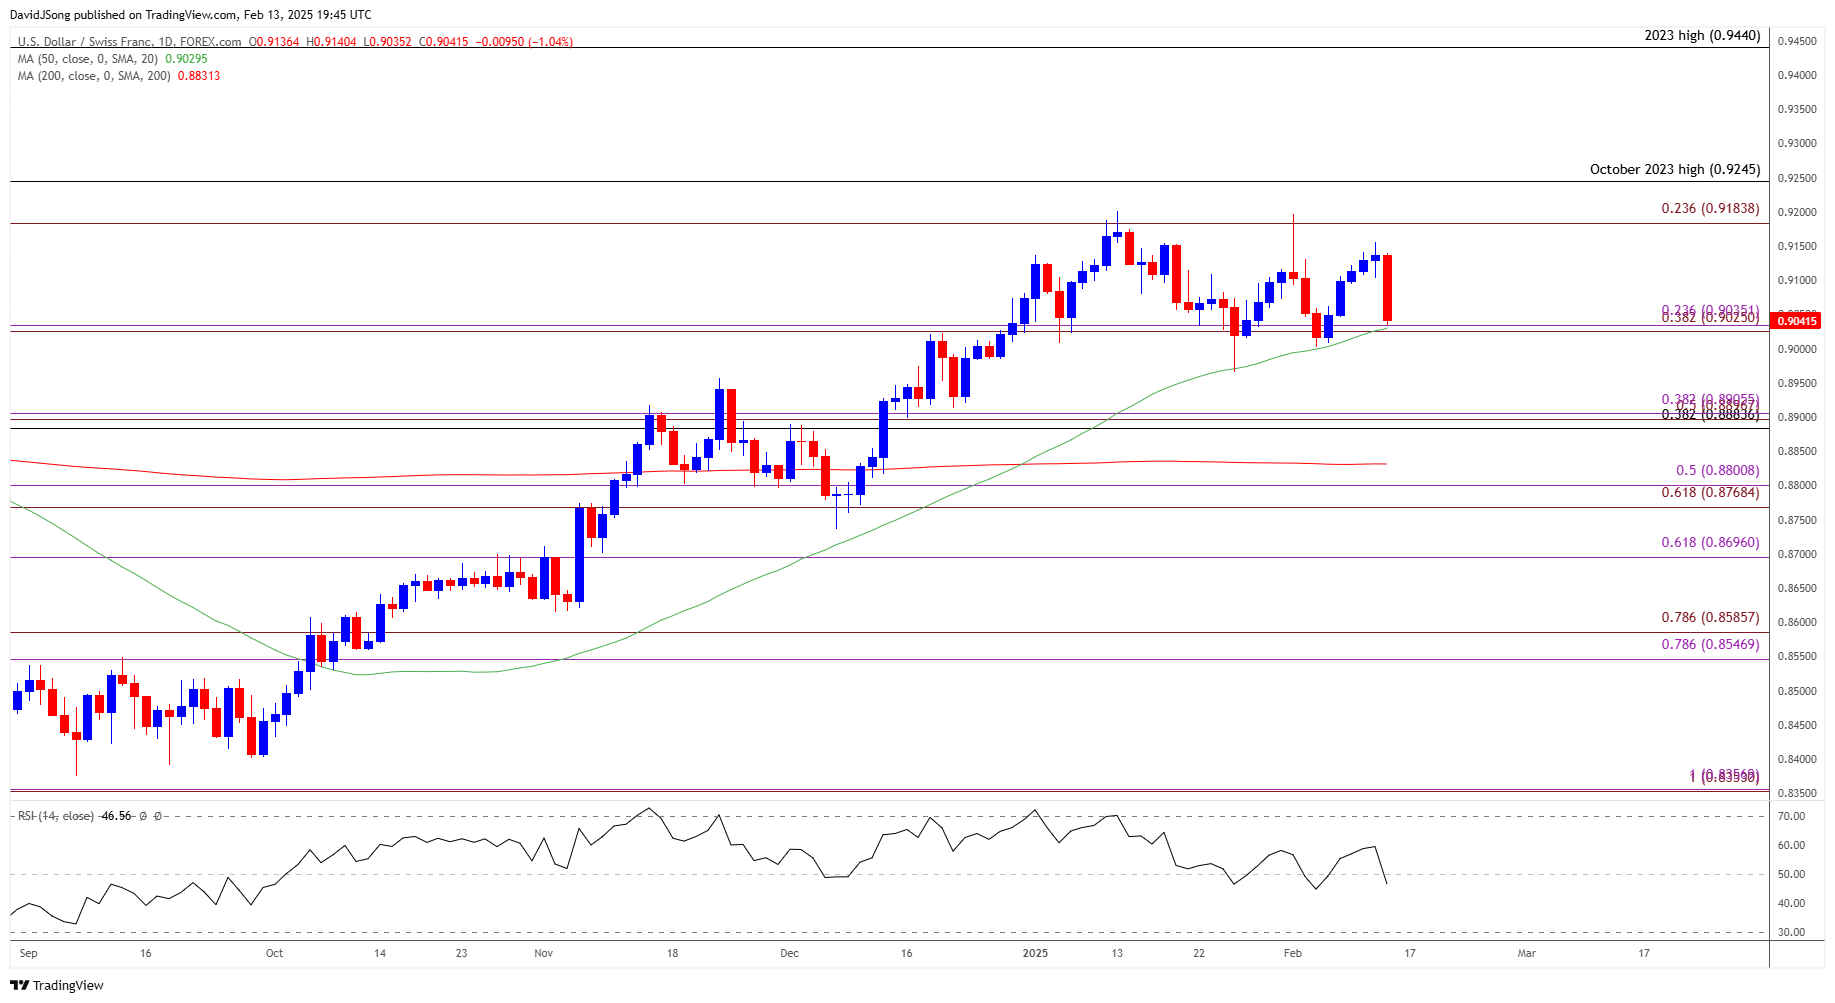Click the 'DavidJSong published on TradingView.com' header text
Screen dimensions: 1835x1003
coord(124,15)
